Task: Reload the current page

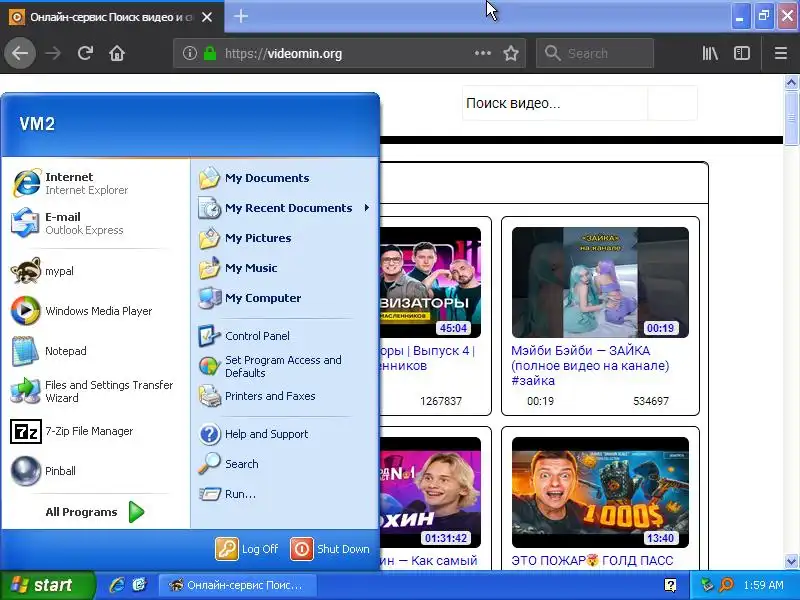Action: click(85, 53)
